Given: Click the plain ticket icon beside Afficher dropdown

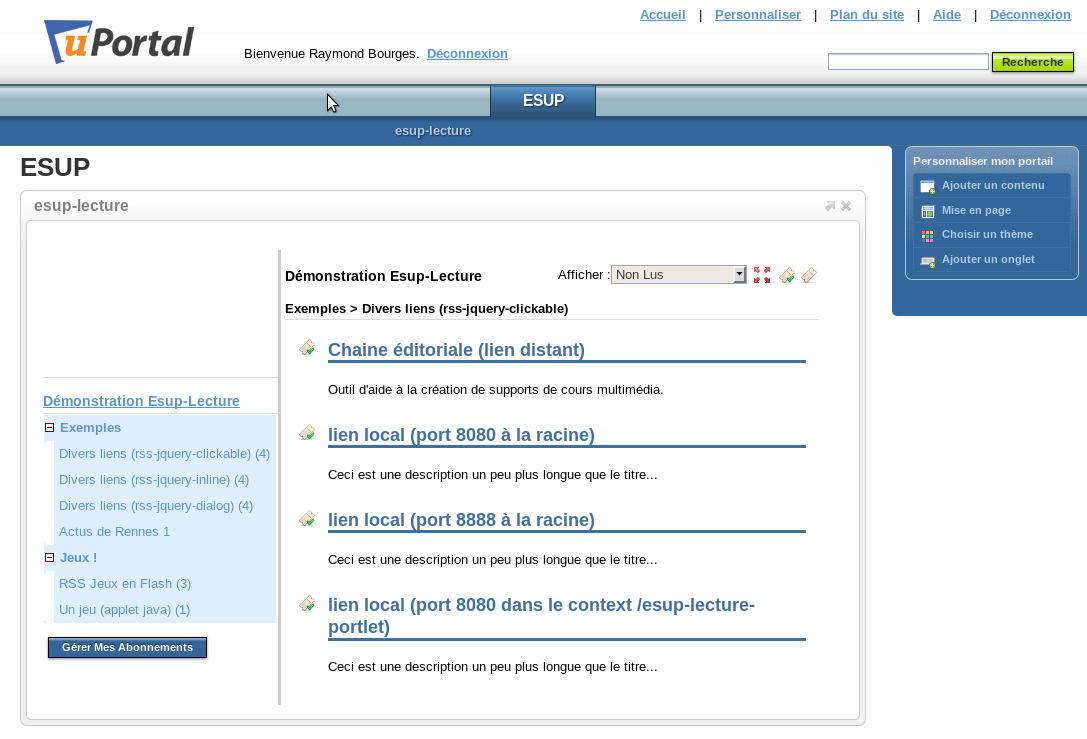Looking at the screenshot, I should (809, 275).
